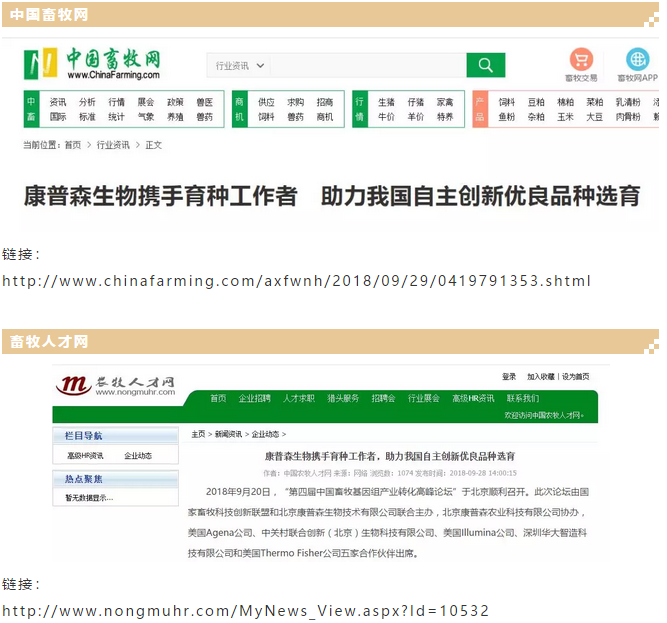Open the 鱼粉 product link
This screenshot has width=667, height=623.
coord(507,117)
